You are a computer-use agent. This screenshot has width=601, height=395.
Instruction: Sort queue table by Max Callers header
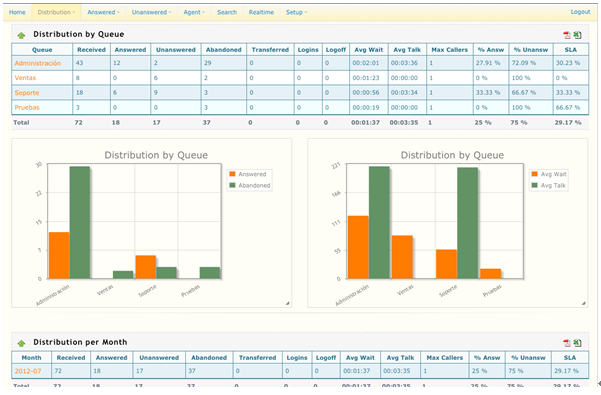pos(450,50)
